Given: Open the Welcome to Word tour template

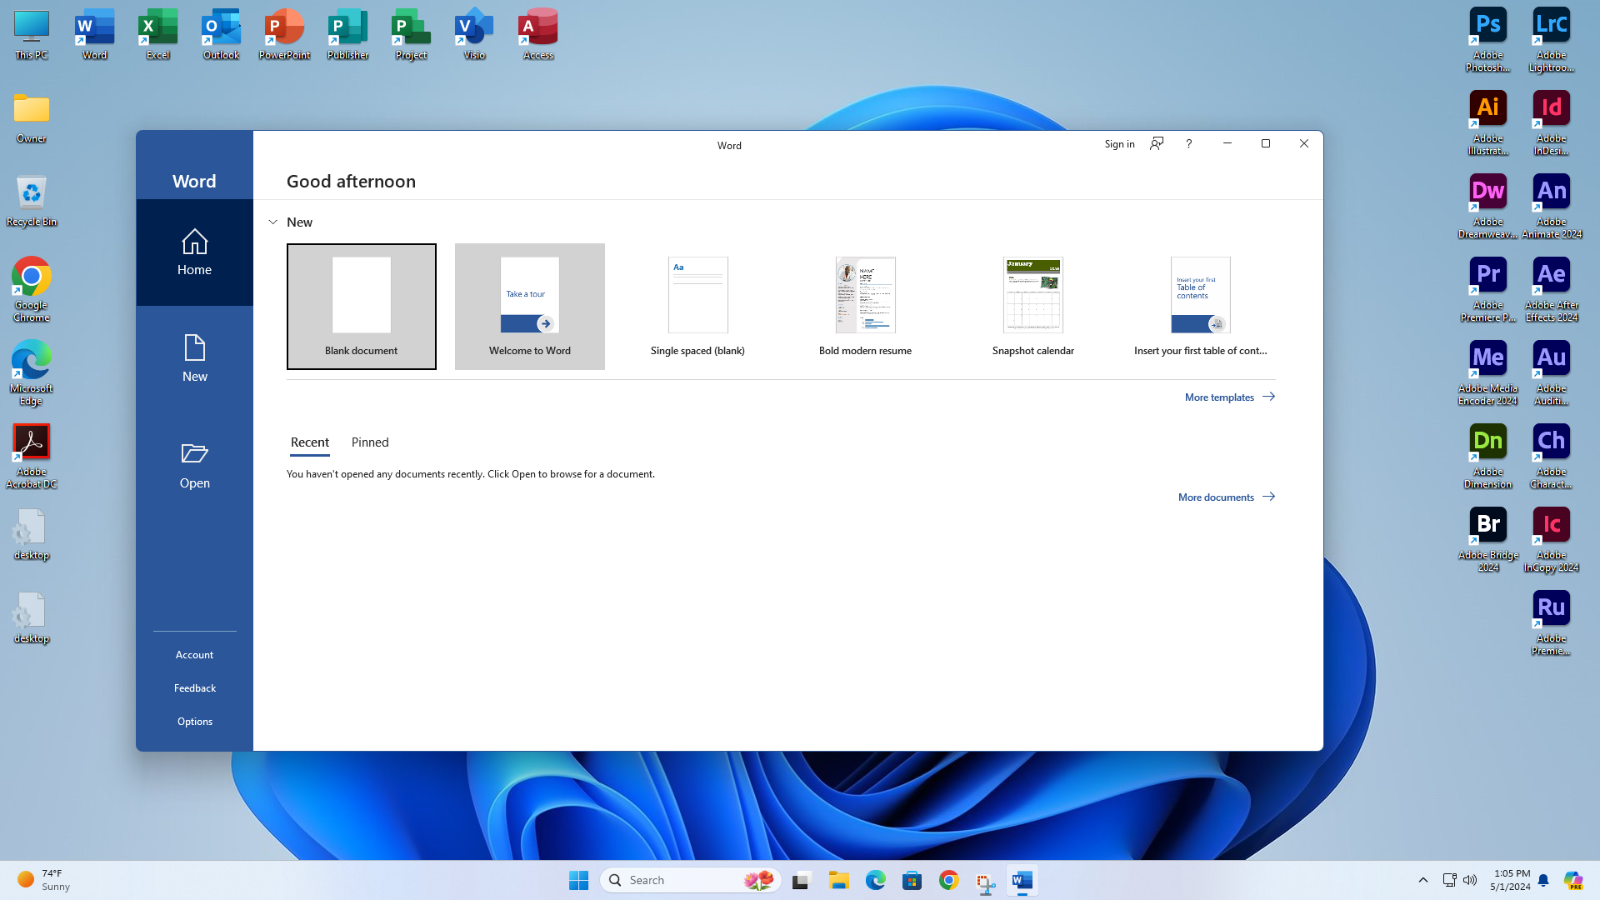Looking at the screenshot, I should pyautogui.click(x=530, y=306).
